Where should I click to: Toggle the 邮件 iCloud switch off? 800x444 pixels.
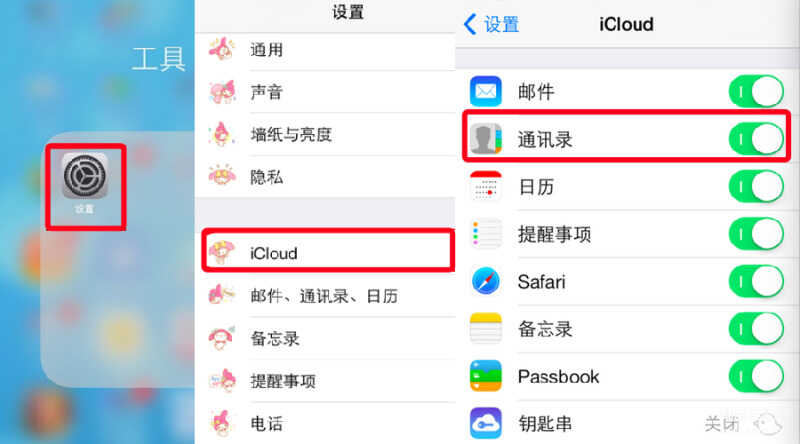(757, 91)
